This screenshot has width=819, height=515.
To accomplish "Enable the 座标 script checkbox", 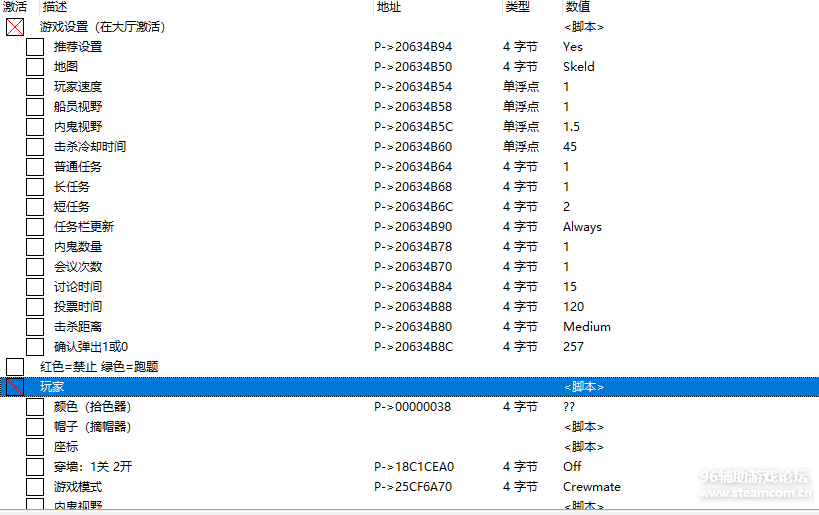I will click(x=35, y=447).
